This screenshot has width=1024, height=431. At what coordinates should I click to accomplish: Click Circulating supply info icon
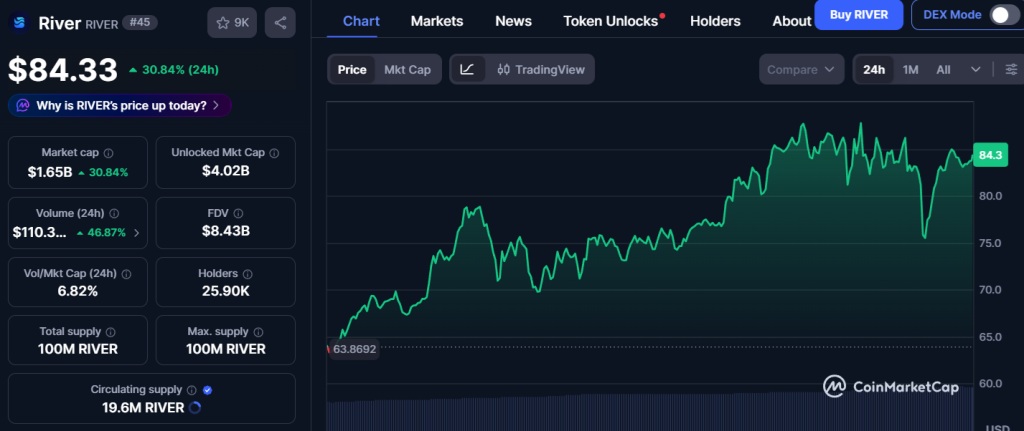(191, 390)
